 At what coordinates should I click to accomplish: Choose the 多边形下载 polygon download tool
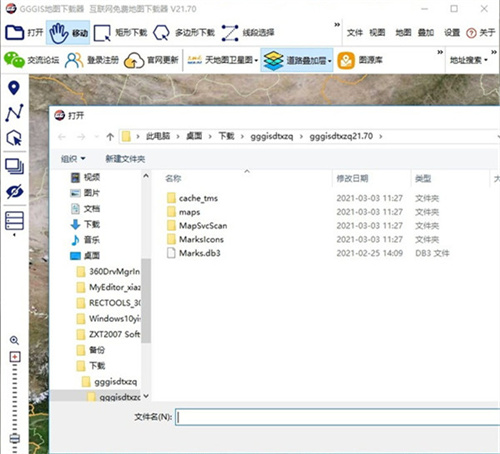(184, 33)
